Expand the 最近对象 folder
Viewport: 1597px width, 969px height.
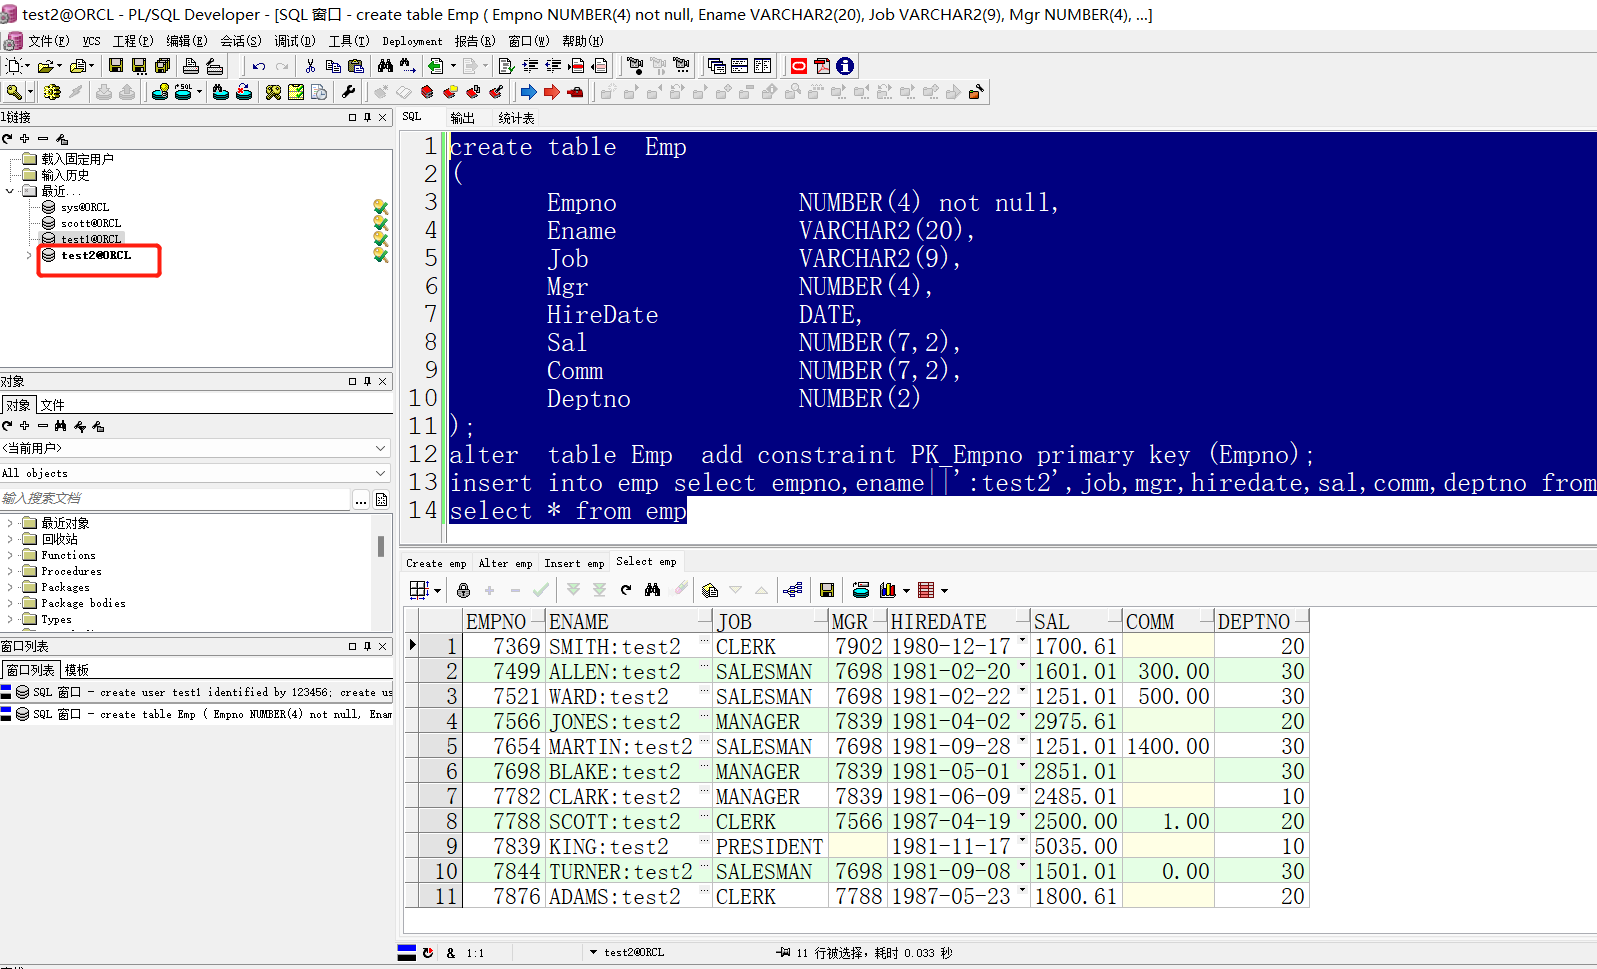(x=10, y=523)
